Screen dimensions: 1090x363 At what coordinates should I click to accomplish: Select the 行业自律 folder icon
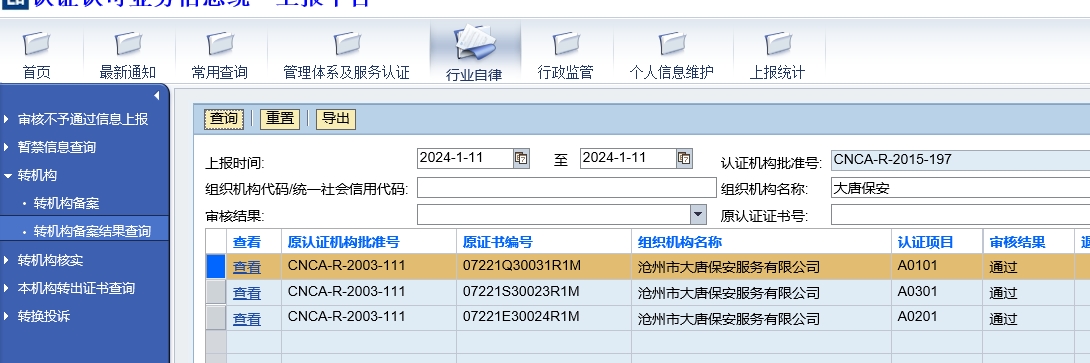pyautogui.click(x=475, y=42)
